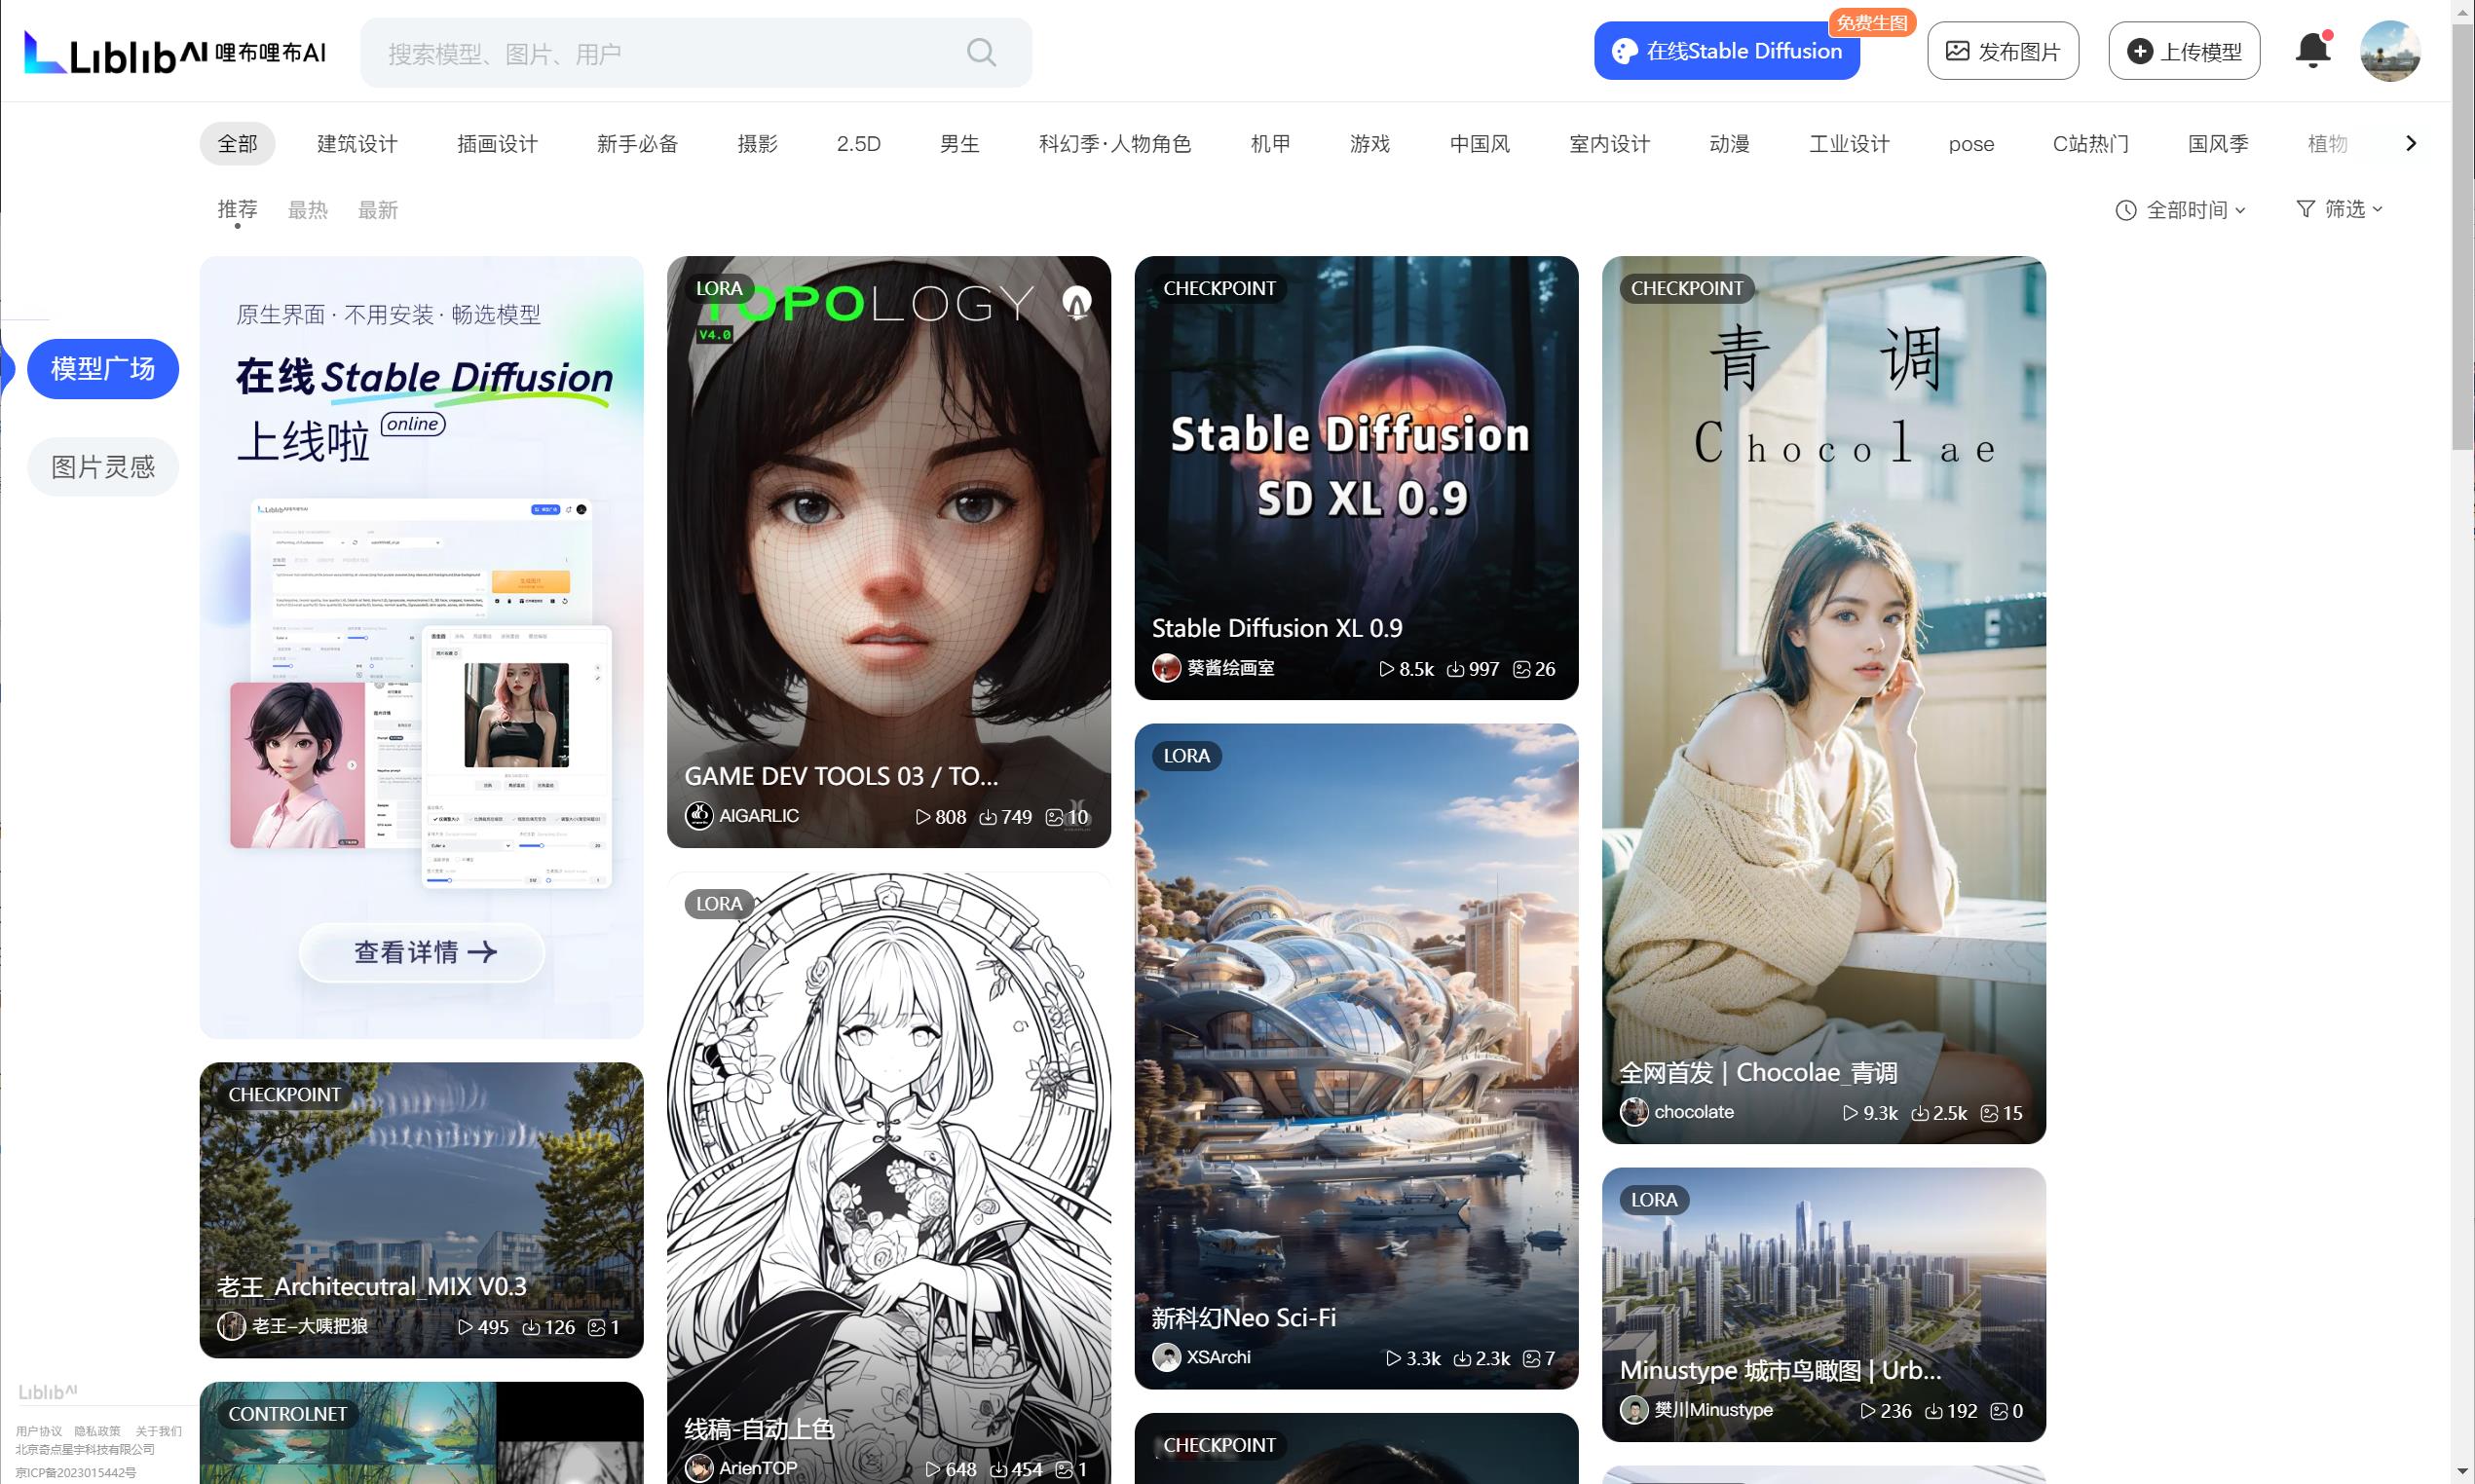
Task: Open Stable Diffusion XL 0.9 model card
Action: pos(1356,478)
